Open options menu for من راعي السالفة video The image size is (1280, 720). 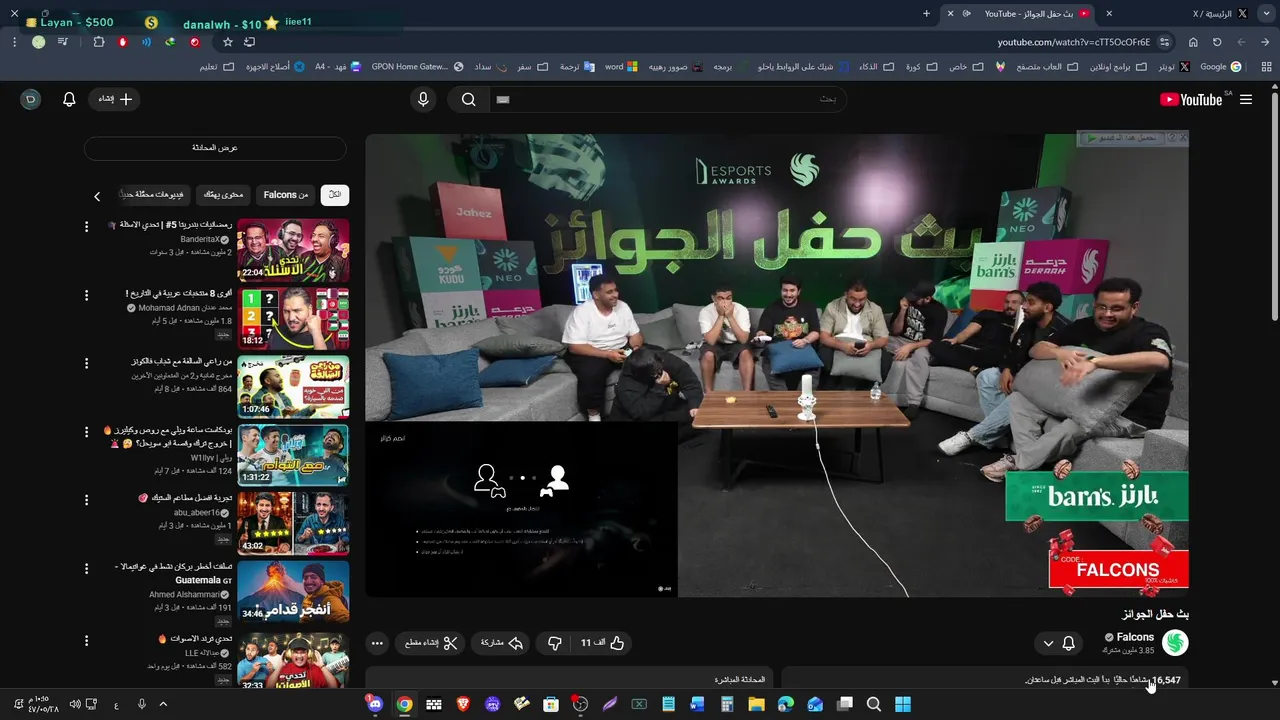coord(86,363)
